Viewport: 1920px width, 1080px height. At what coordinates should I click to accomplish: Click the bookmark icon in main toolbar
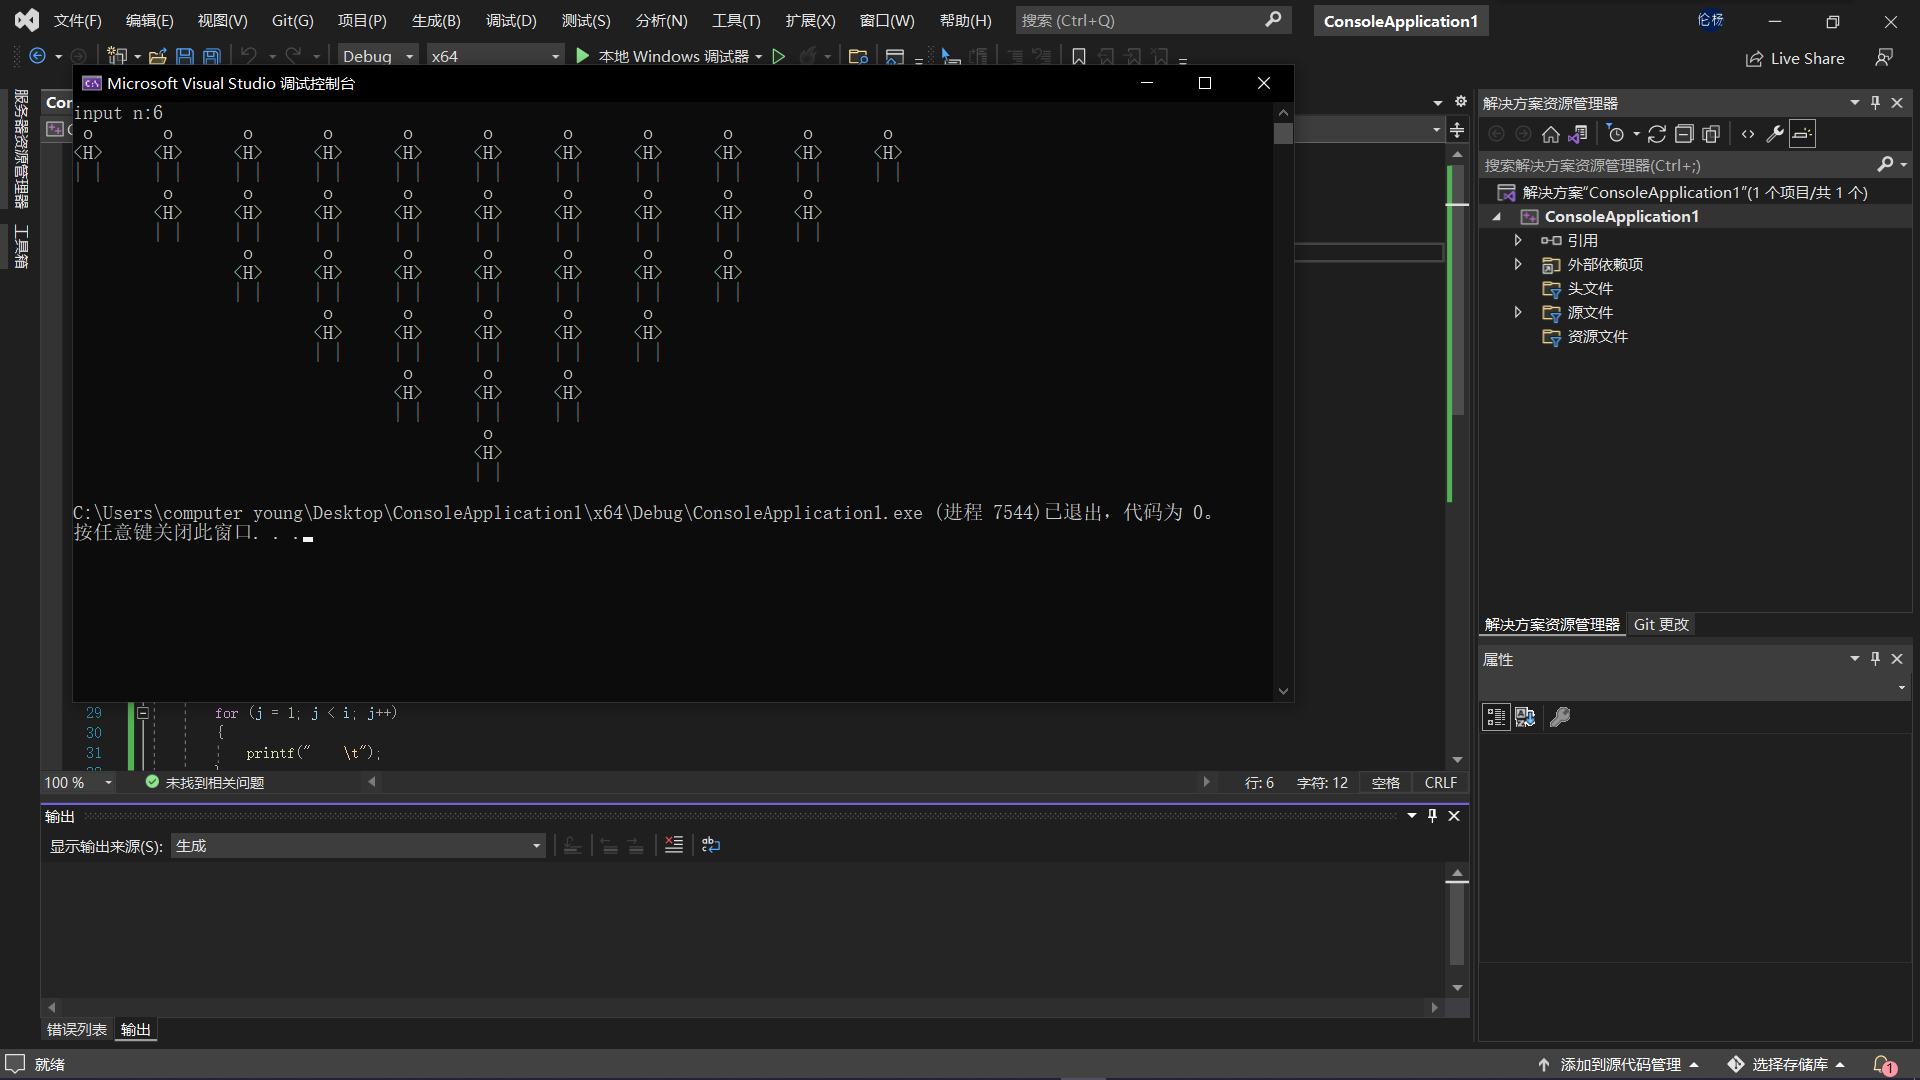pos(1079,57)
